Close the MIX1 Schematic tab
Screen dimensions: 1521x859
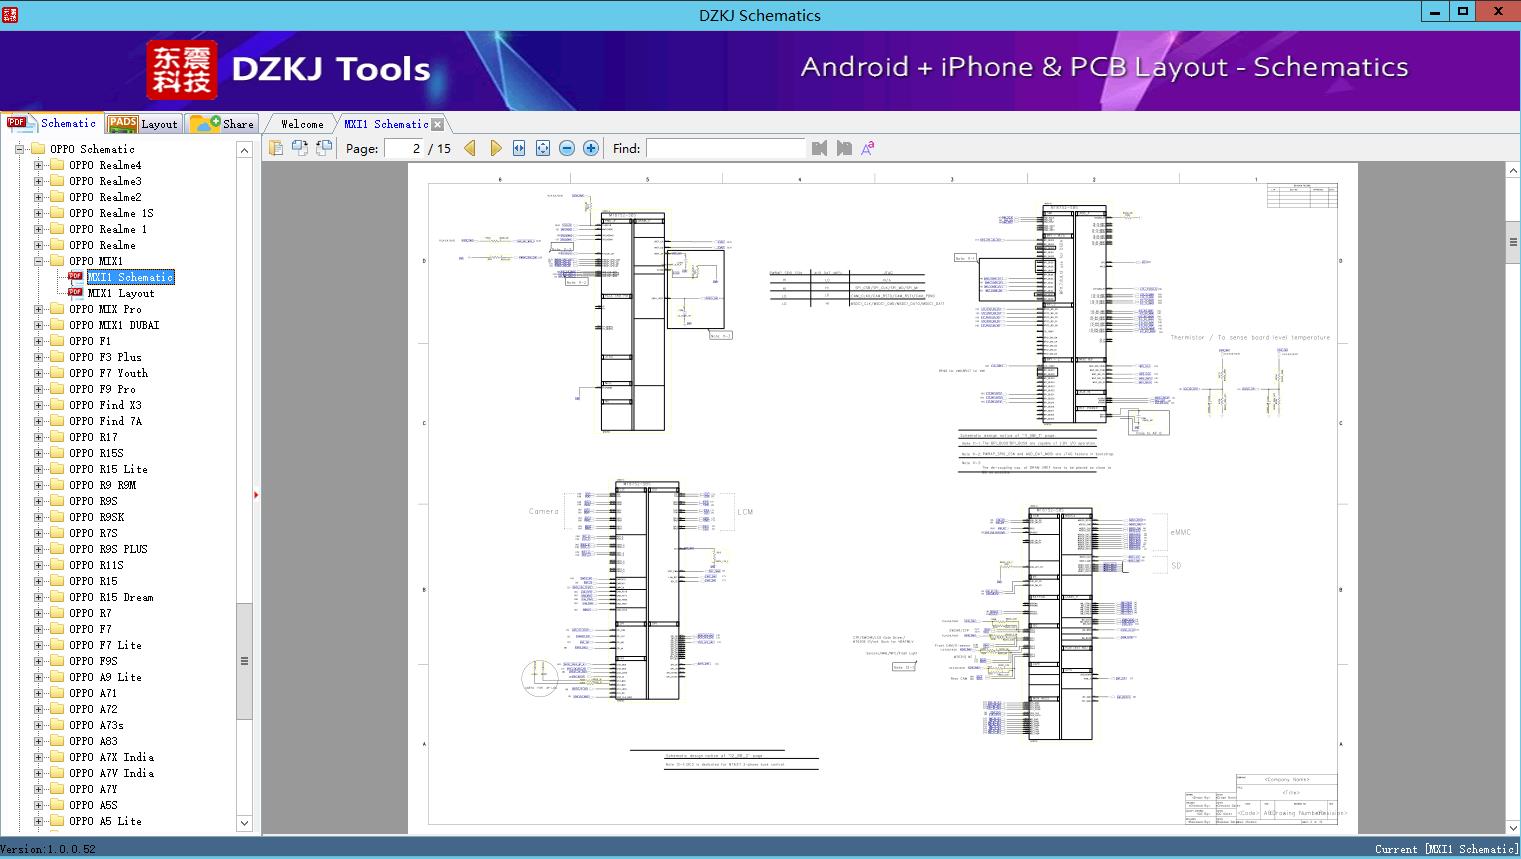tap(438, 125)
